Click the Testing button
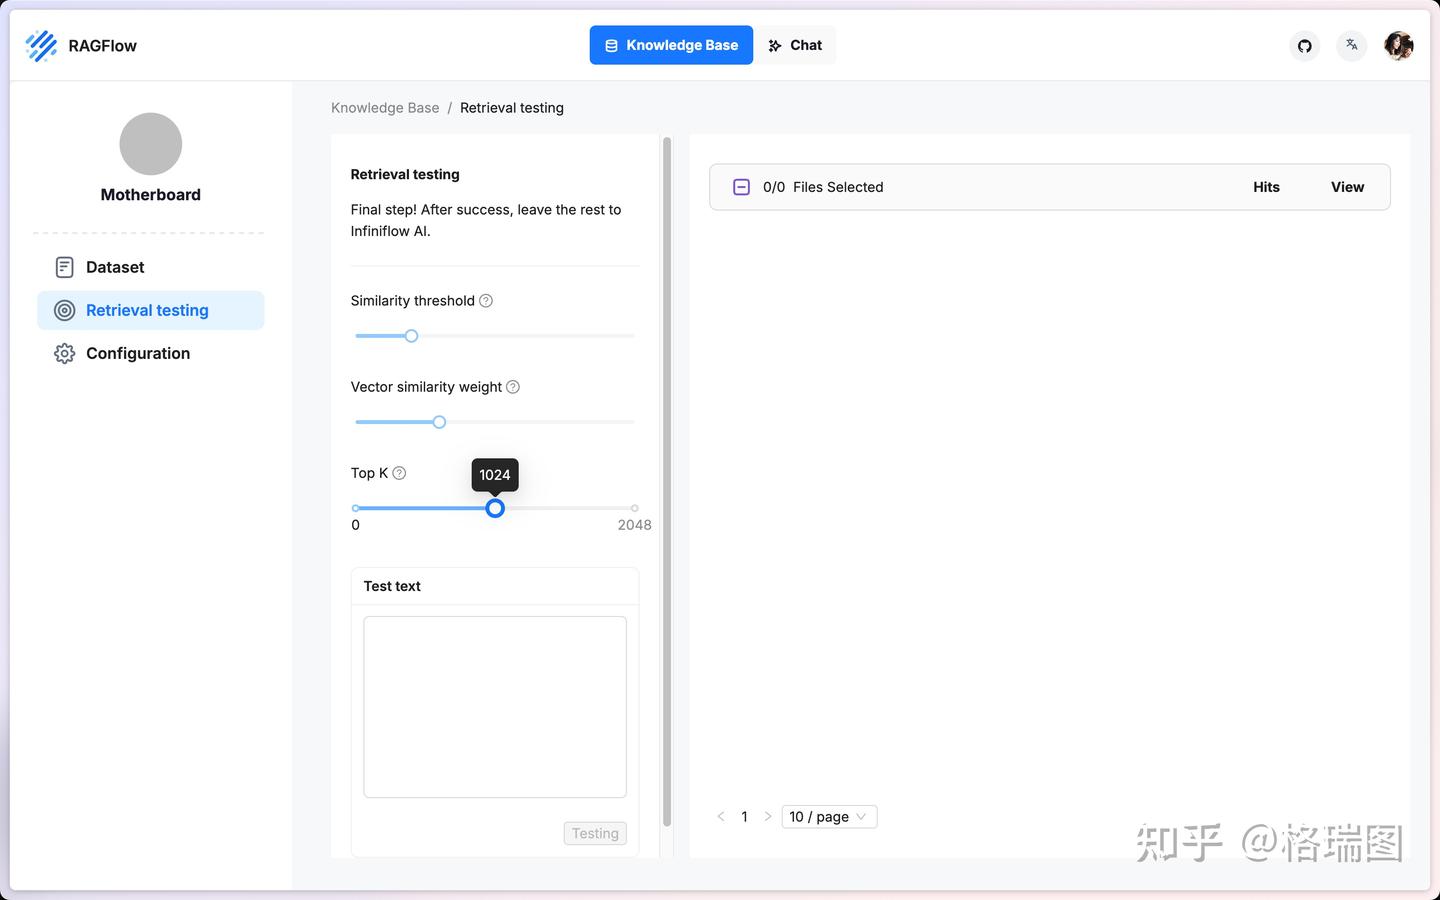 click(x=595, y=833)
